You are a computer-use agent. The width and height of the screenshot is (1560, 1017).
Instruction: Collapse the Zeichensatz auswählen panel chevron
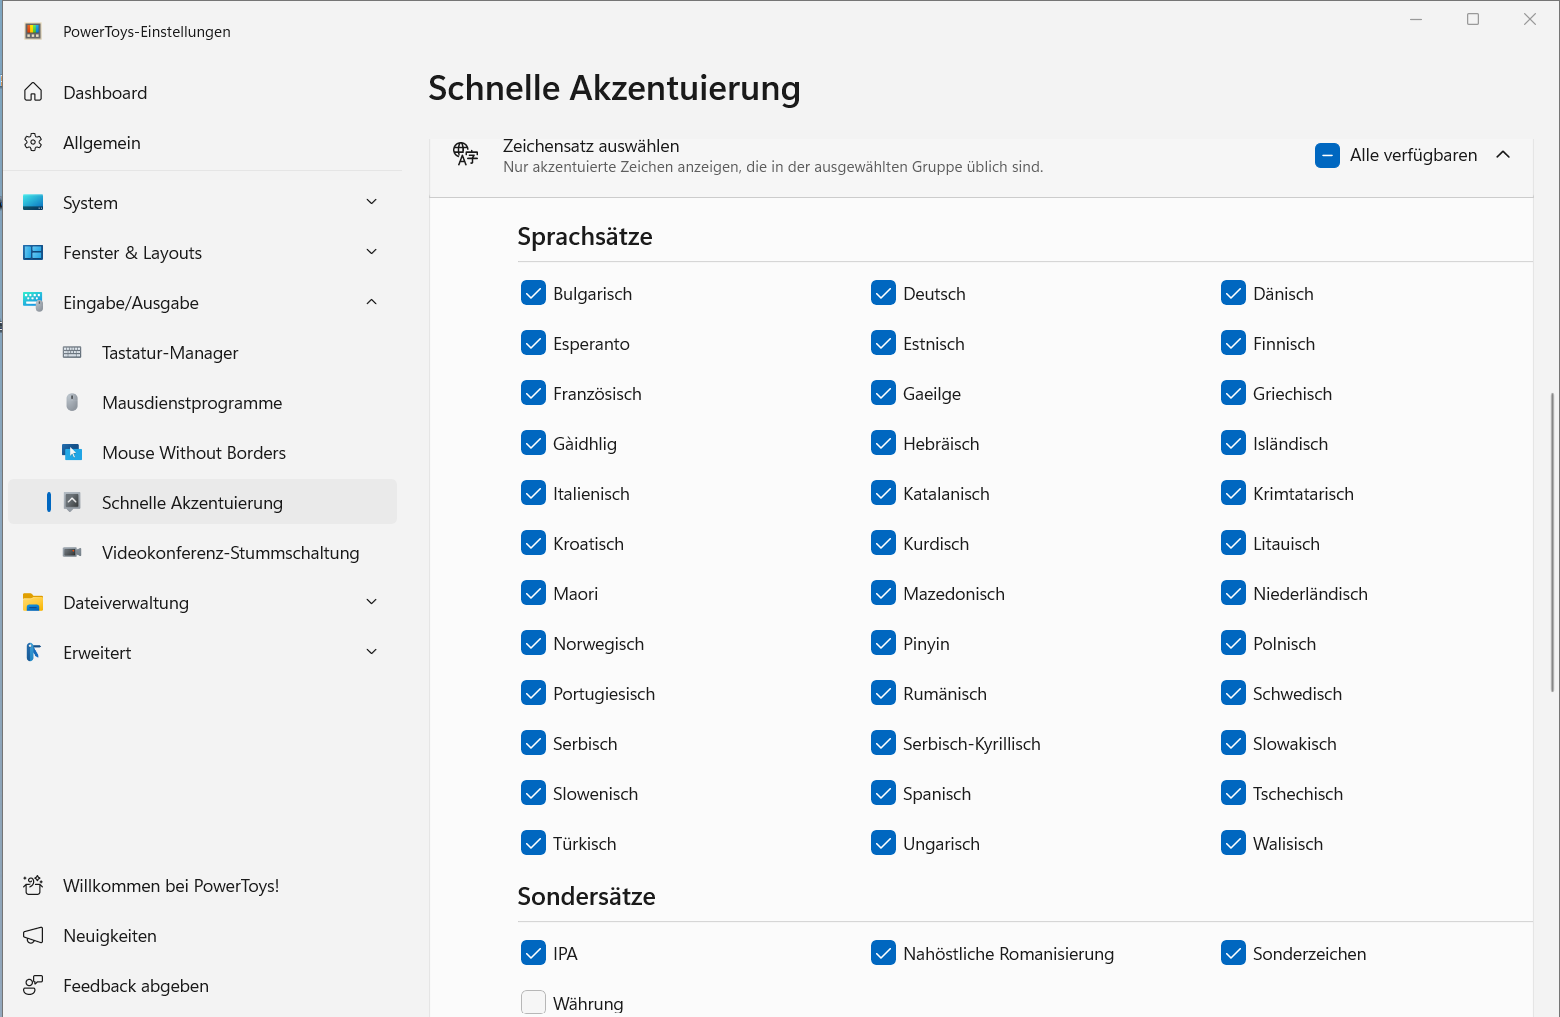1503,155
